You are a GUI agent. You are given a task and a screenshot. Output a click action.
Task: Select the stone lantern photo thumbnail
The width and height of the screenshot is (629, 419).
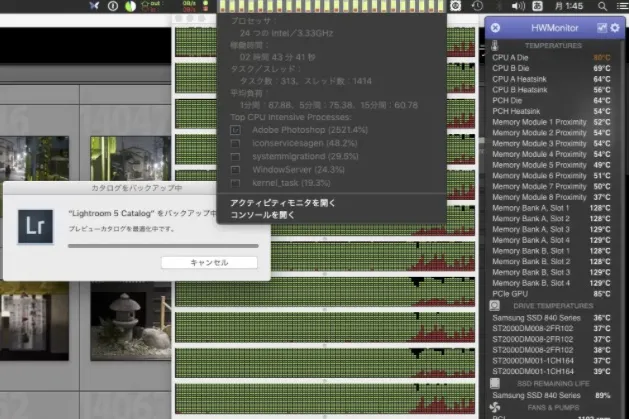click(131, 320)
